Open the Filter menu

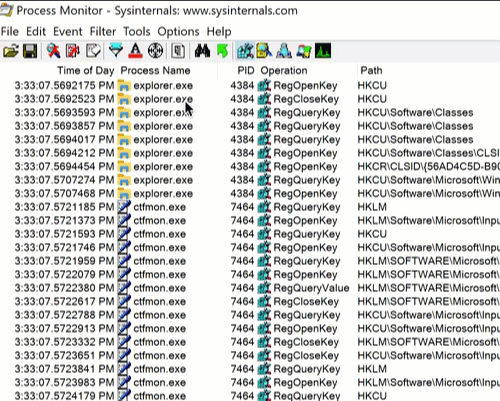coord(103,32)
